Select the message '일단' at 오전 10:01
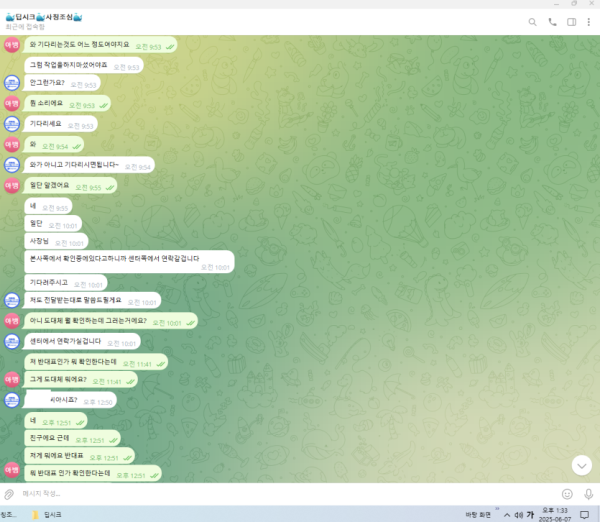The height and width of the screenshot is (522, 600). pyautogui.click(x=53, y=224)
